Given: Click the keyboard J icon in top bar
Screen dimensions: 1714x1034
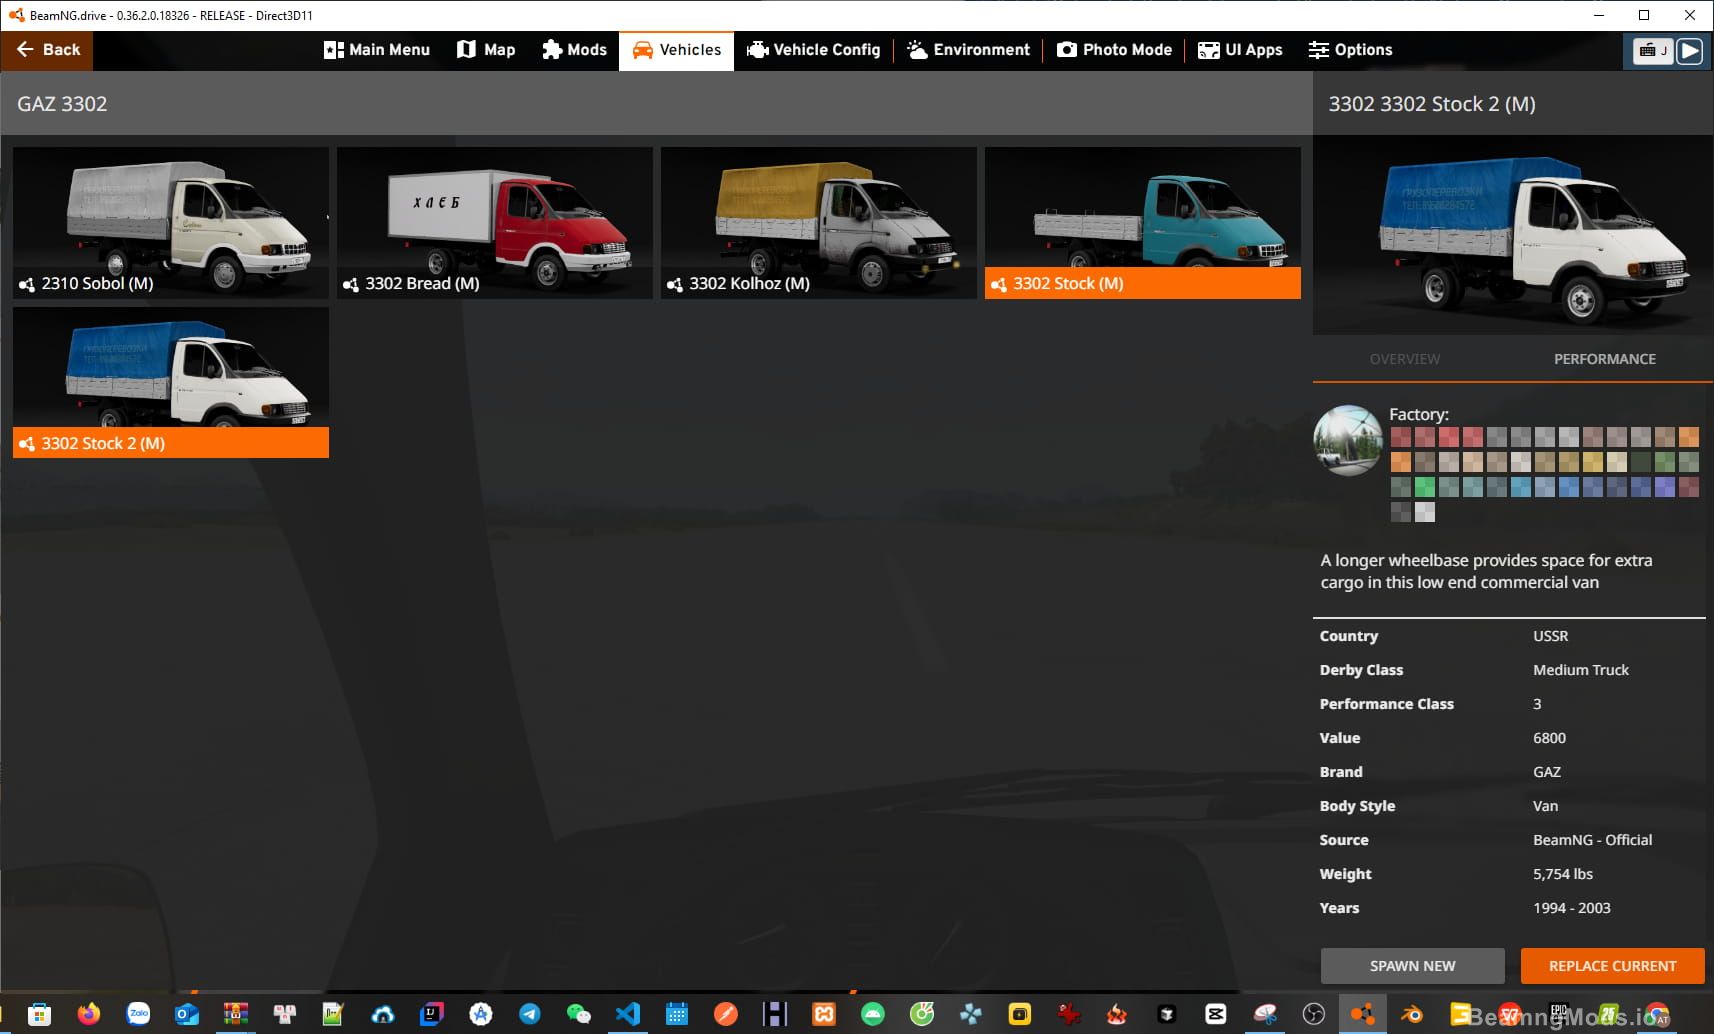Looking at the screenshot, I should pos(1653,51).
